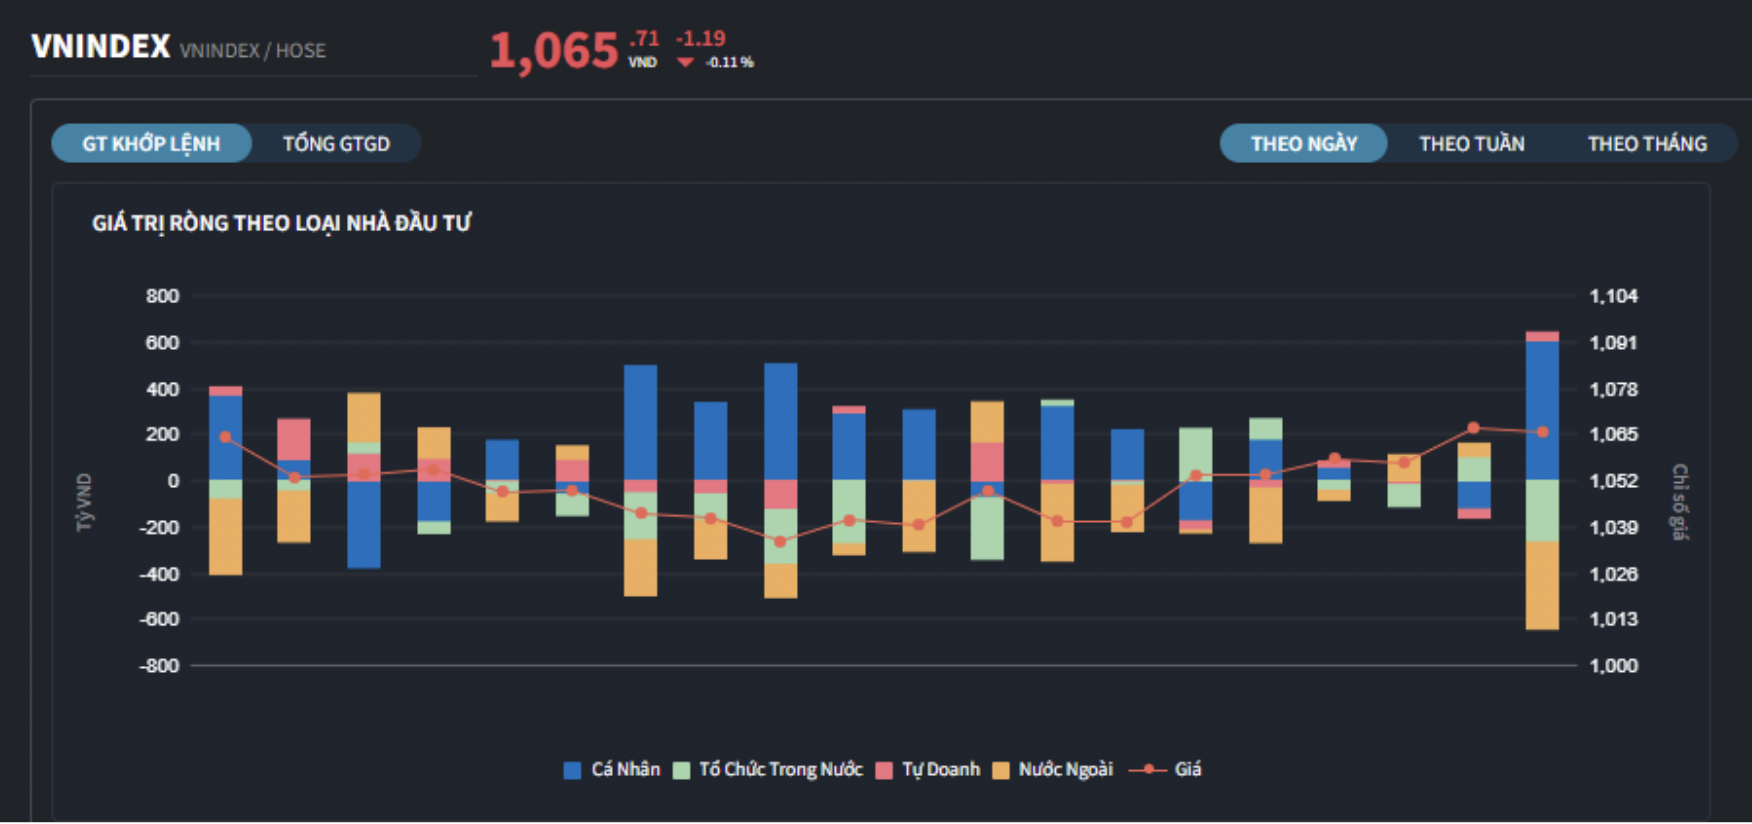Screen dimensions: 1752x824
Task: Click the red down-arrow price change indicator
Action: 685,62
